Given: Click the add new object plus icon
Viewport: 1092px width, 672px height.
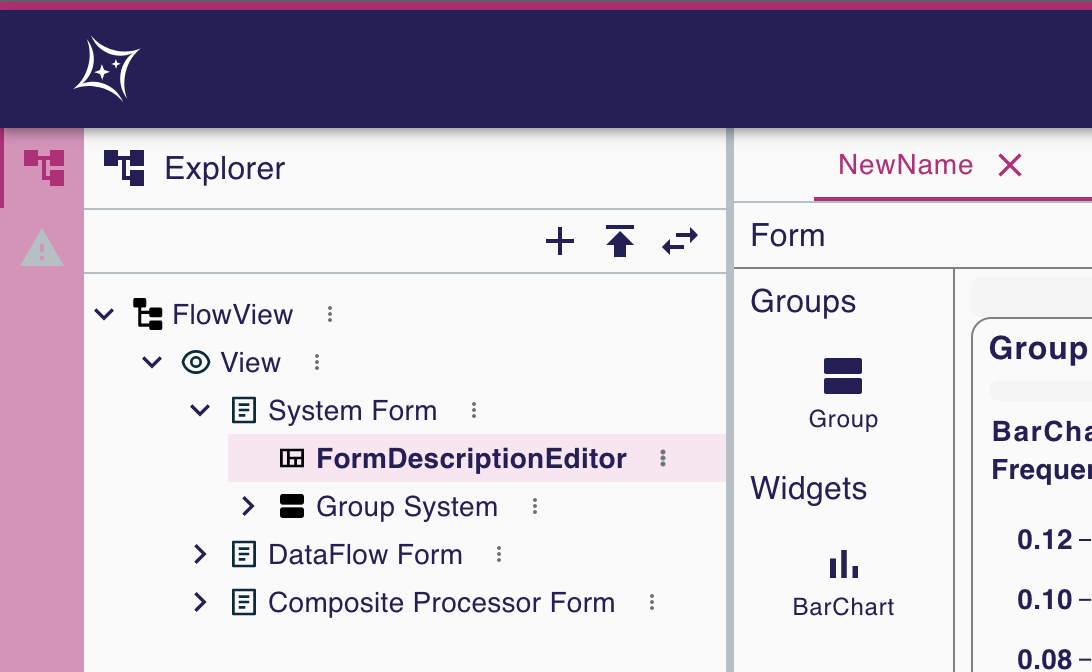Looking at the screenshot, I should click(x=560, y=241).
